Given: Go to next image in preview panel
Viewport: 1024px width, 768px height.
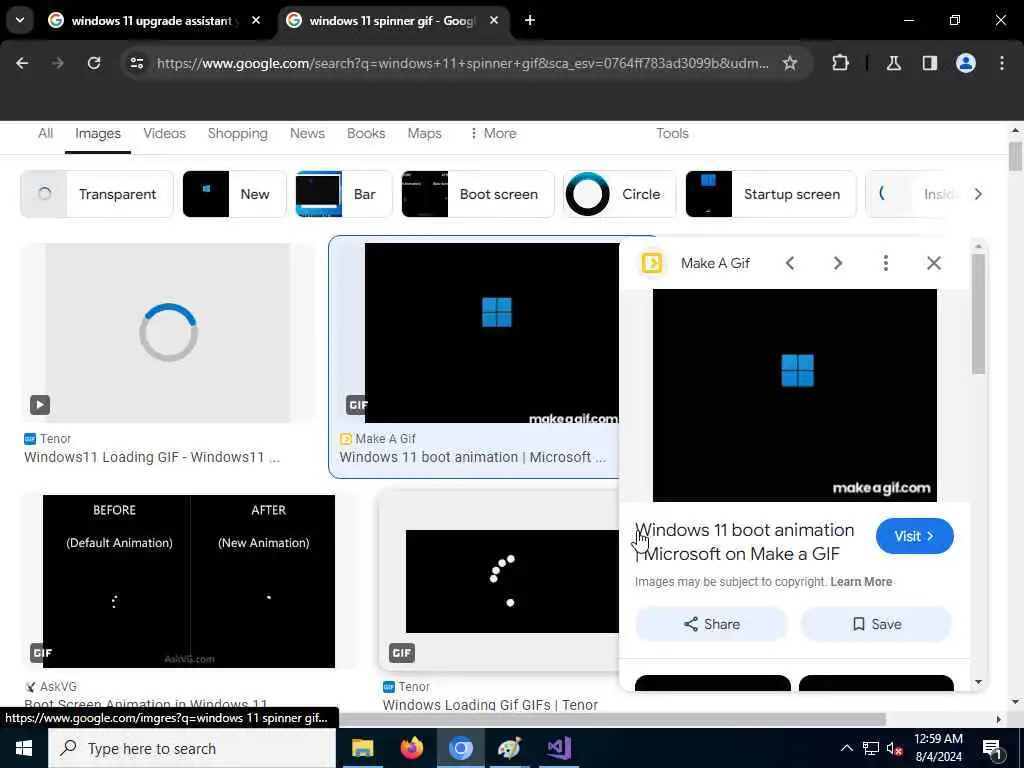Looking at the screenshot, I should [838, 263].
